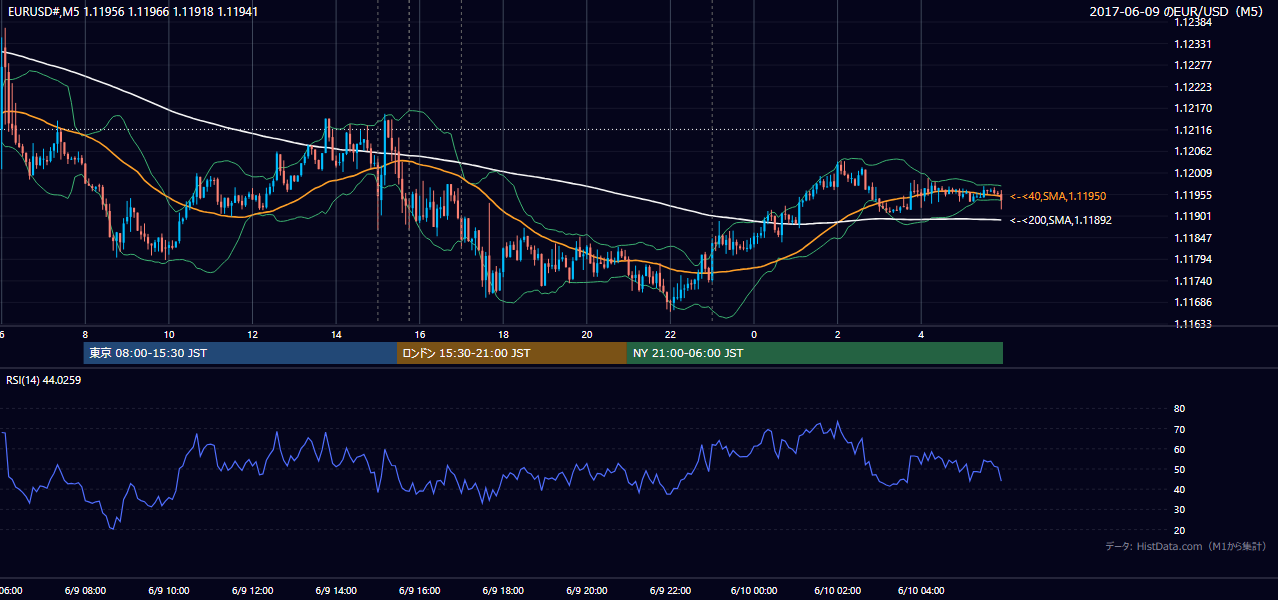Click the RSI(14) 44.0259 indicator label
This screenshot has height=600, width=1278.
tap(44, 380)
